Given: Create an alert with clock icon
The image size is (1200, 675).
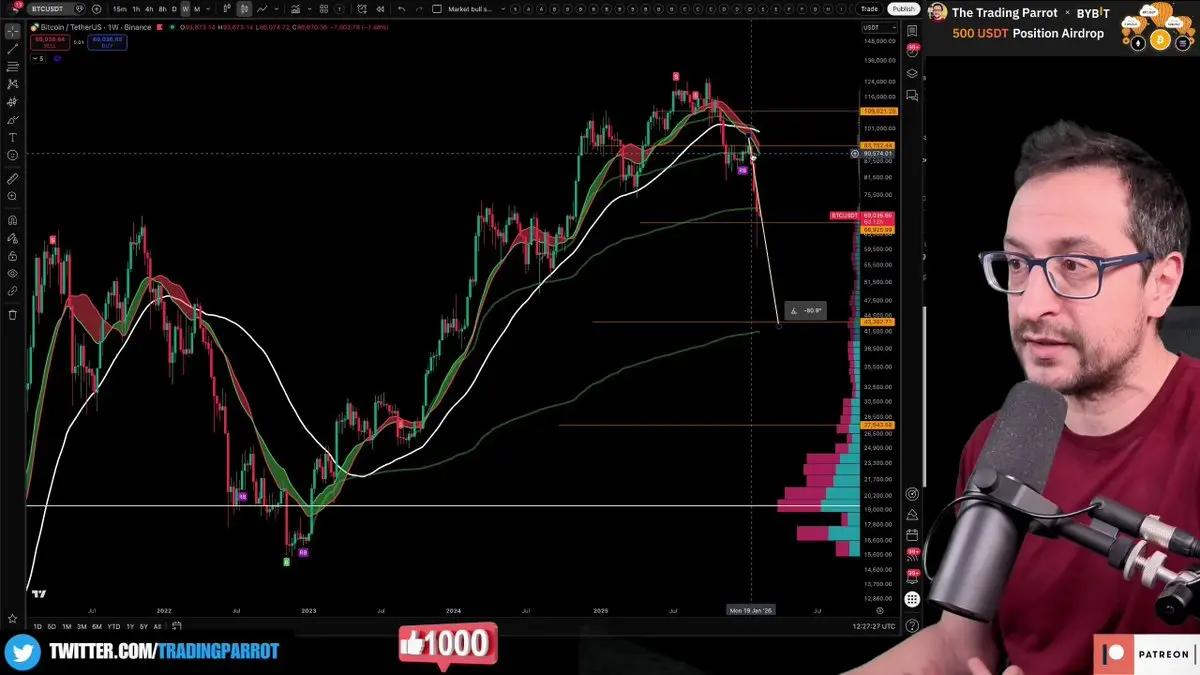Looking at the screenshot, I should [x=362, y=9].
